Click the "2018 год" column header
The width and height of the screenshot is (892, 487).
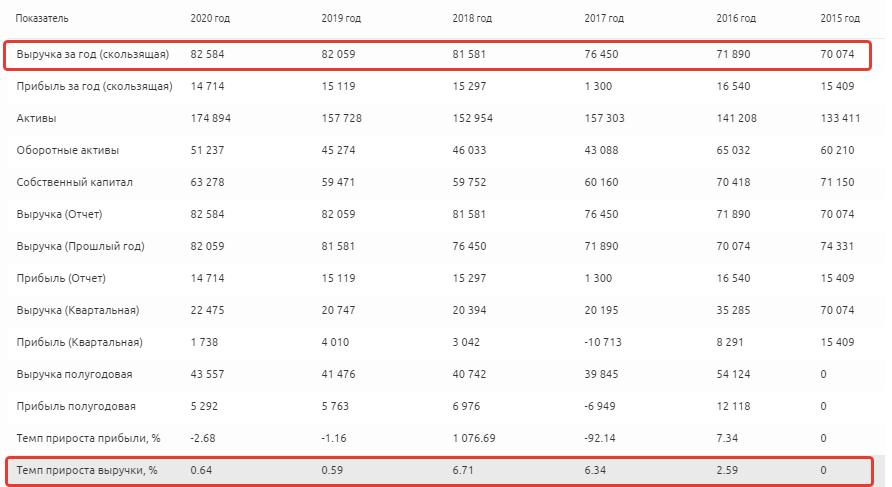click(x=473, y=19)
